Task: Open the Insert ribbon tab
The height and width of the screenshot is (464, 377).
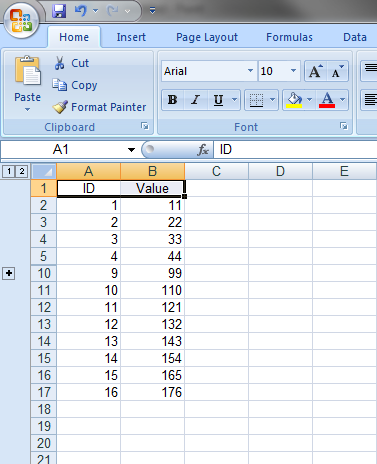Action: (x=131, y=37)
